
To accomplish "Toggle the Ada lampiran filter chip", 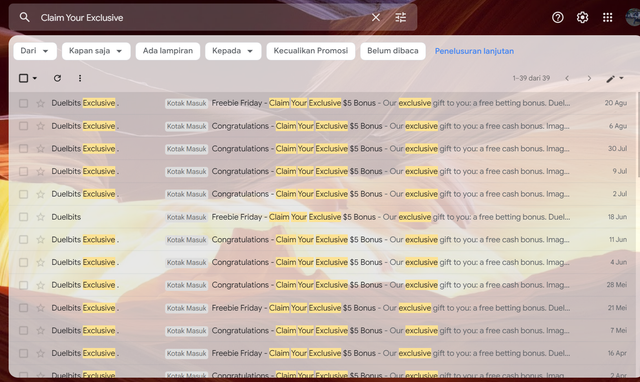I will pyautogui.click(x=168, y=51).
